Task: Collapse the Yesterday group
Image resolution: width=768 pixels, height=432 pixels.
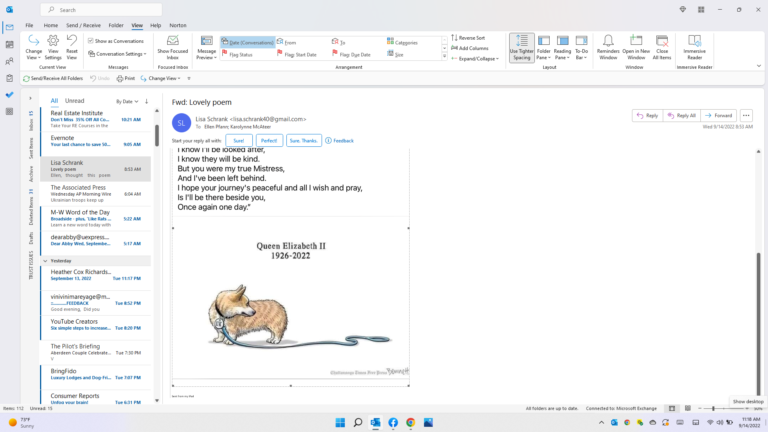Action: pyautogui.click(x=46, y=261)
